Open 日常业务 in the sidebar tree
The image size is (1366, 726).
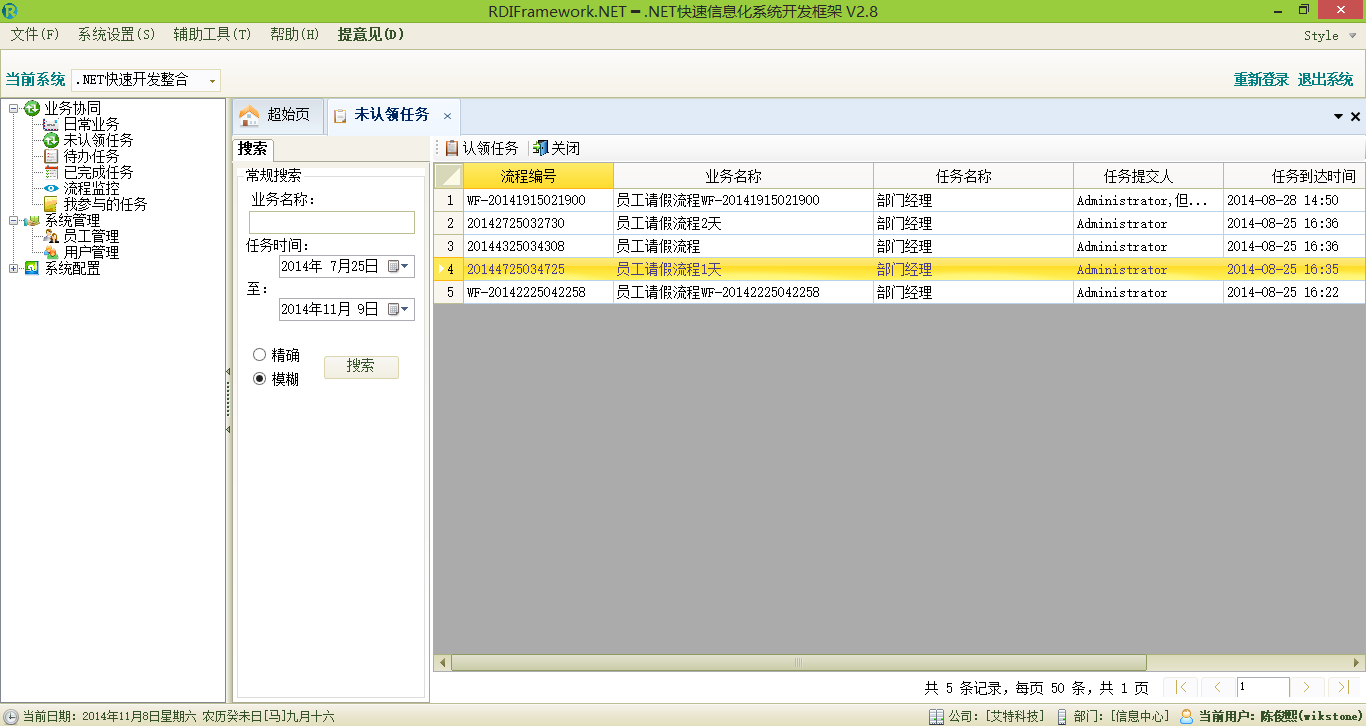90,124
